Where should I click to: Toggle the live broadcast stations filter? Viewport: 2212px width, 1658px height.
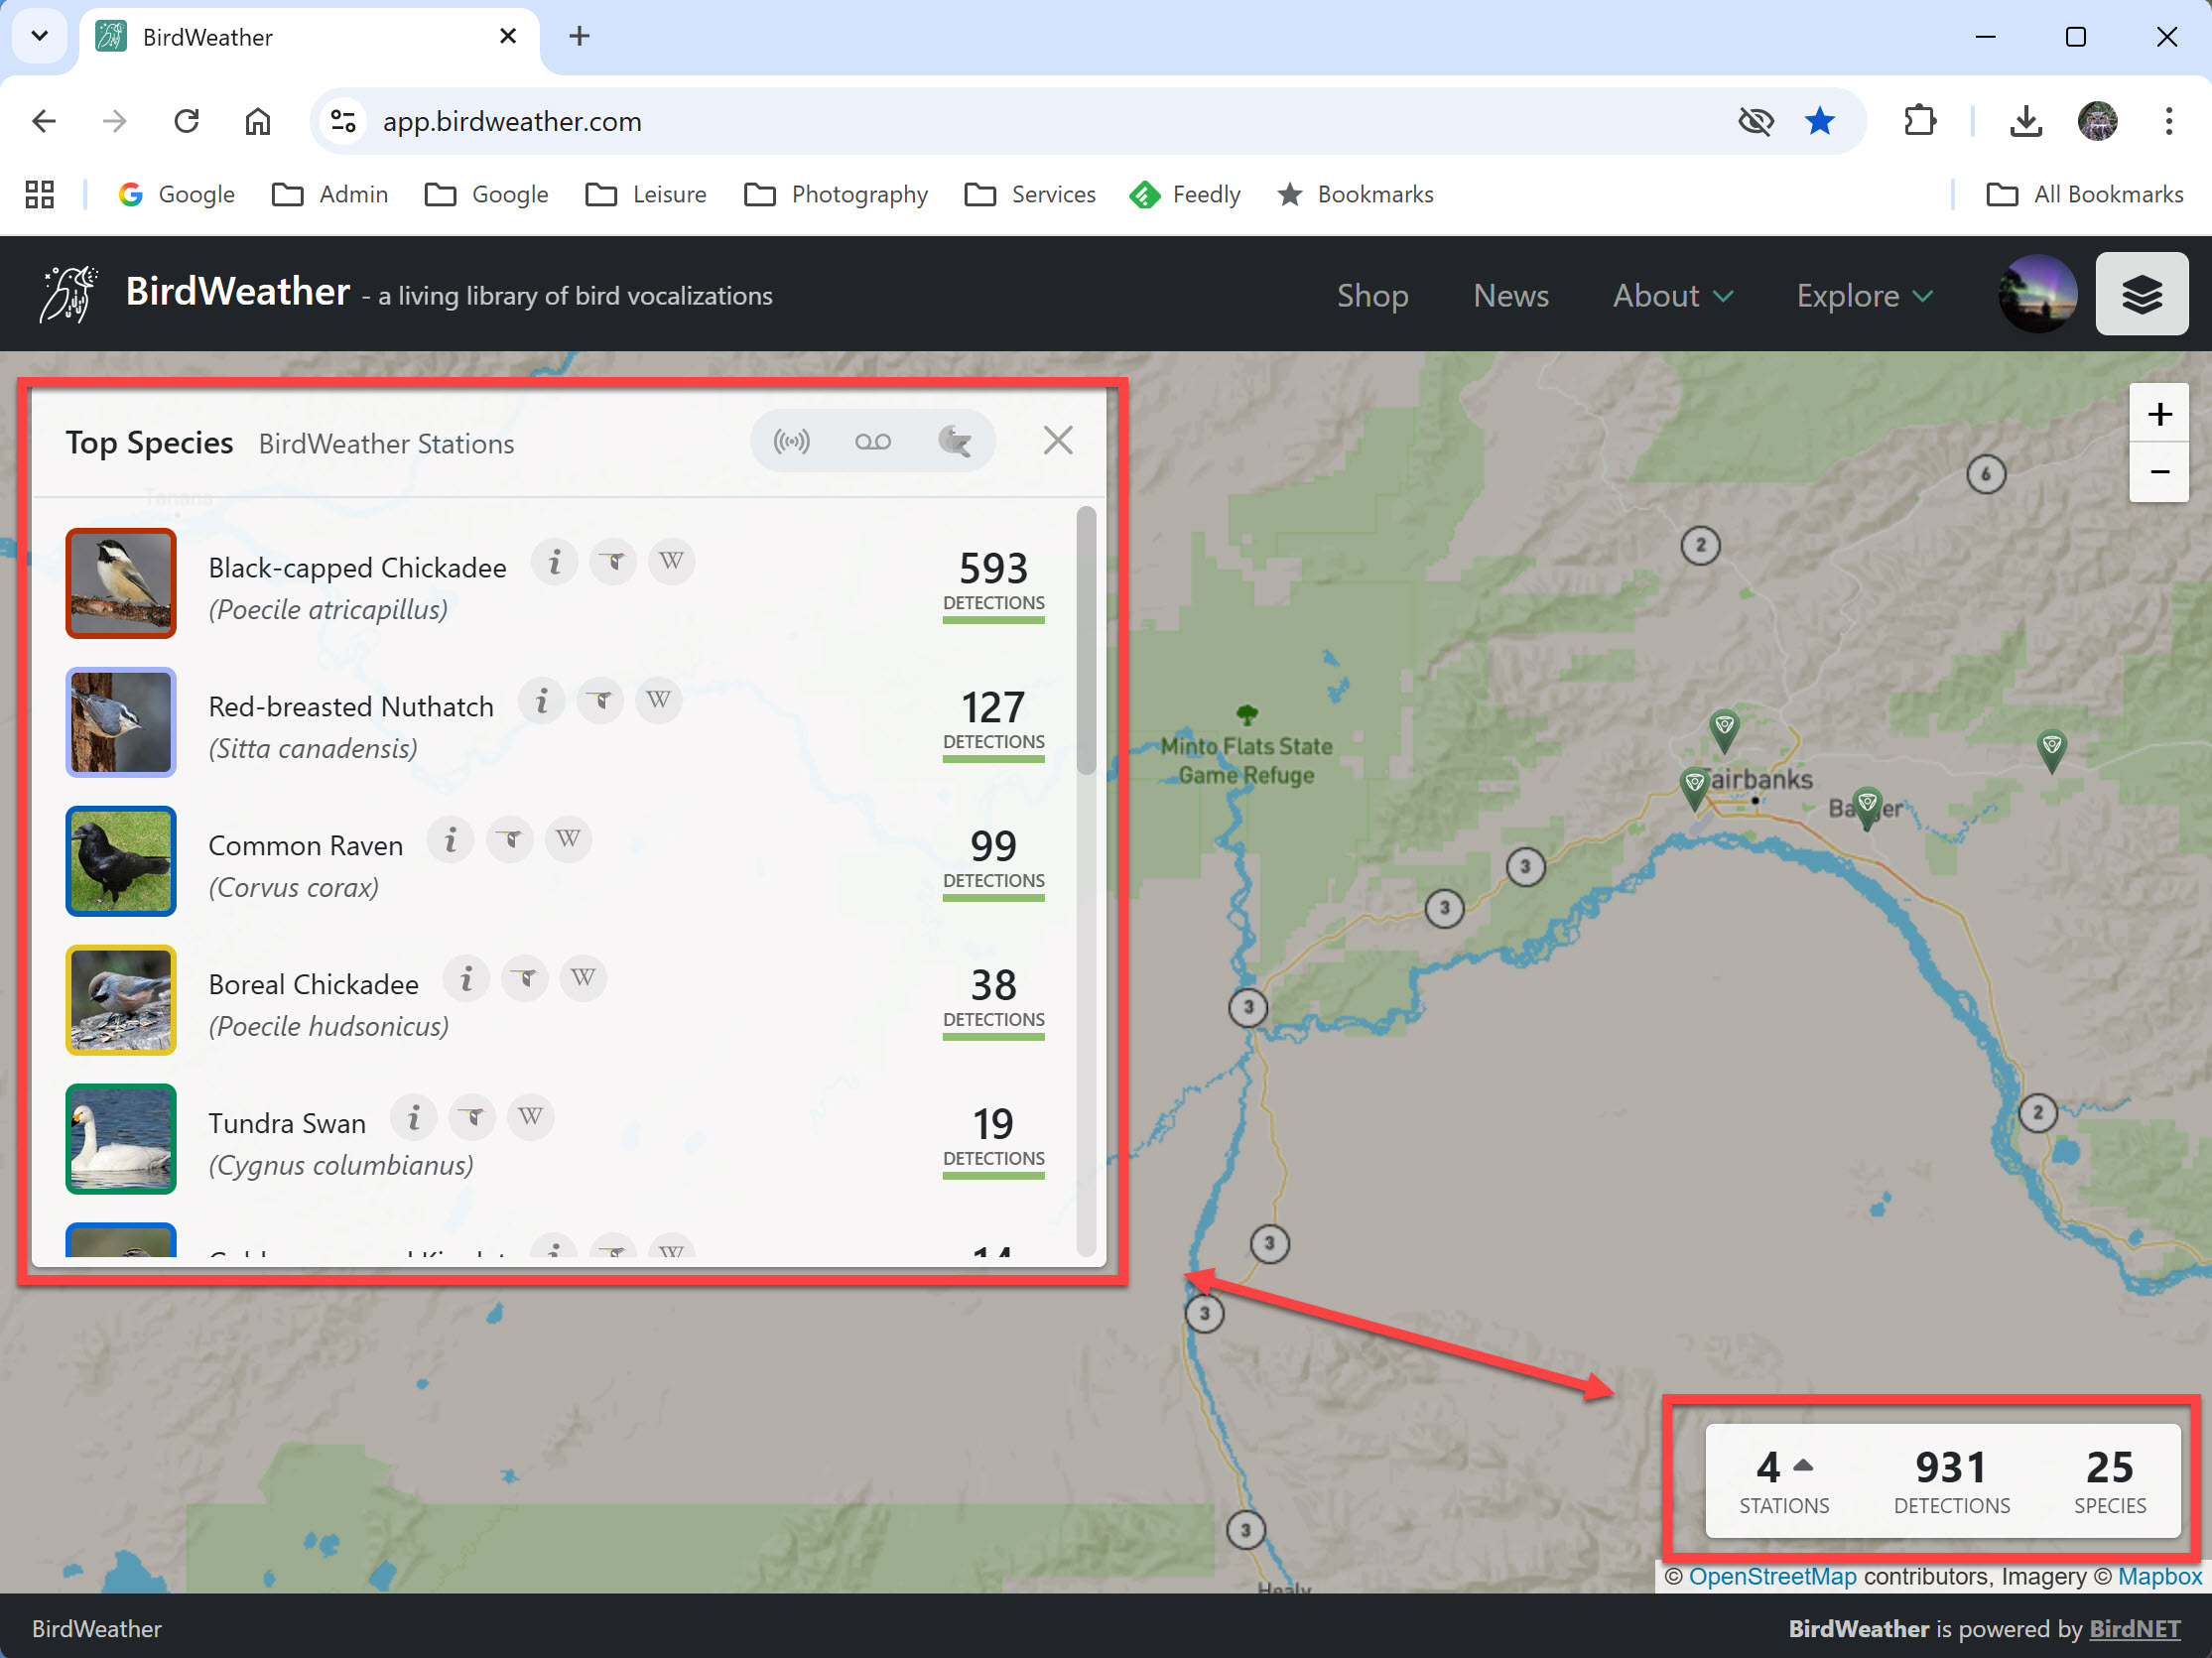pyautogui.click(x=791, y=441)
